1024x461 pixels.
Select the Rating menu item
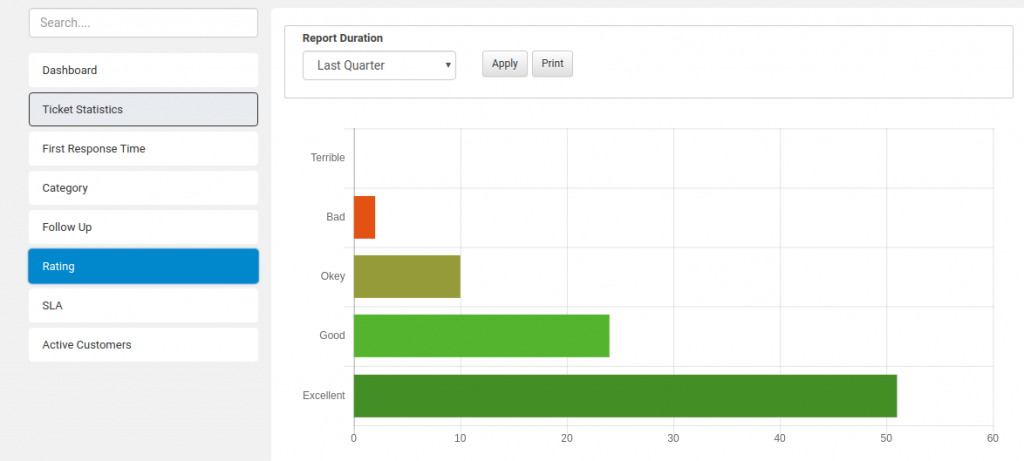143,266
